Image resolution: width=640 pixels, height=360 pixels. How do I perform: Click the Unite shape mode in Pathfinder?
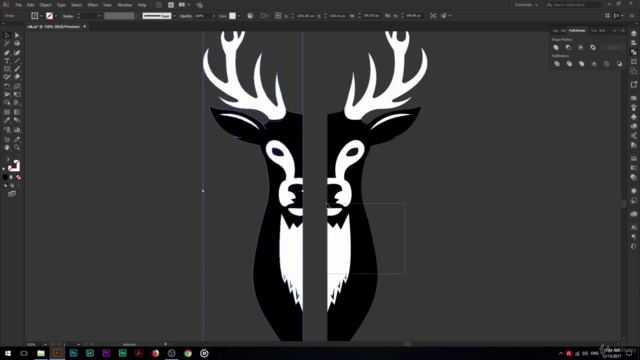pyautogui.click(x=556, y=47)
